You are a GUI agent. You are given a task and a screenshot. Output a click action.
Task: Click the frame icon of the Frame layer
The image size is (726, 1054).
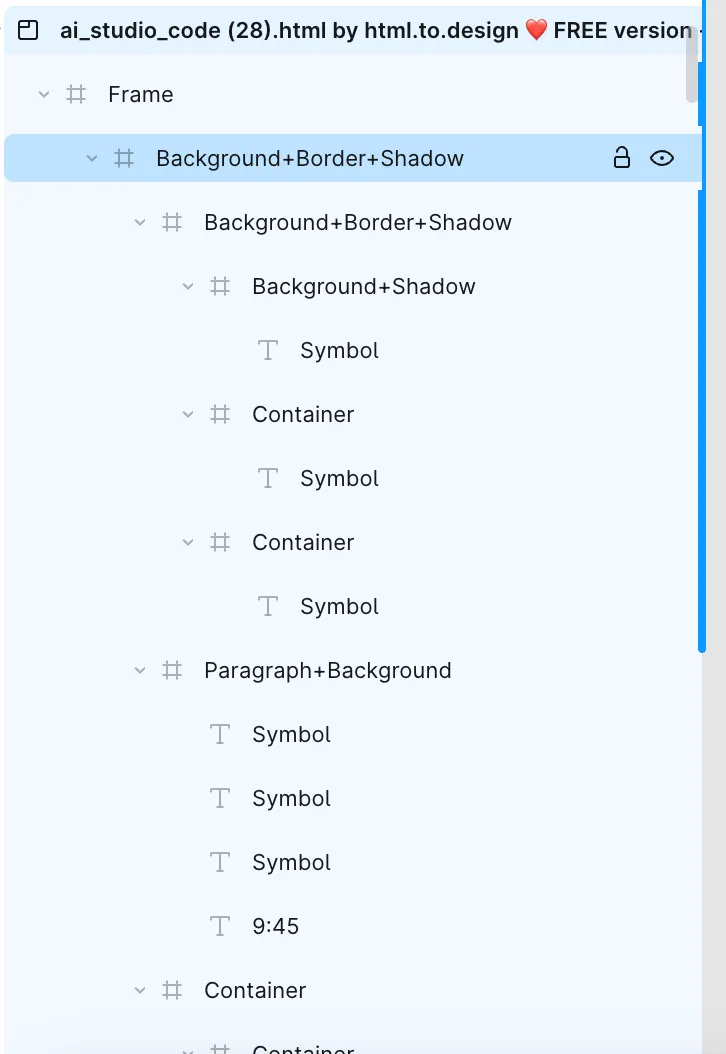76,94
